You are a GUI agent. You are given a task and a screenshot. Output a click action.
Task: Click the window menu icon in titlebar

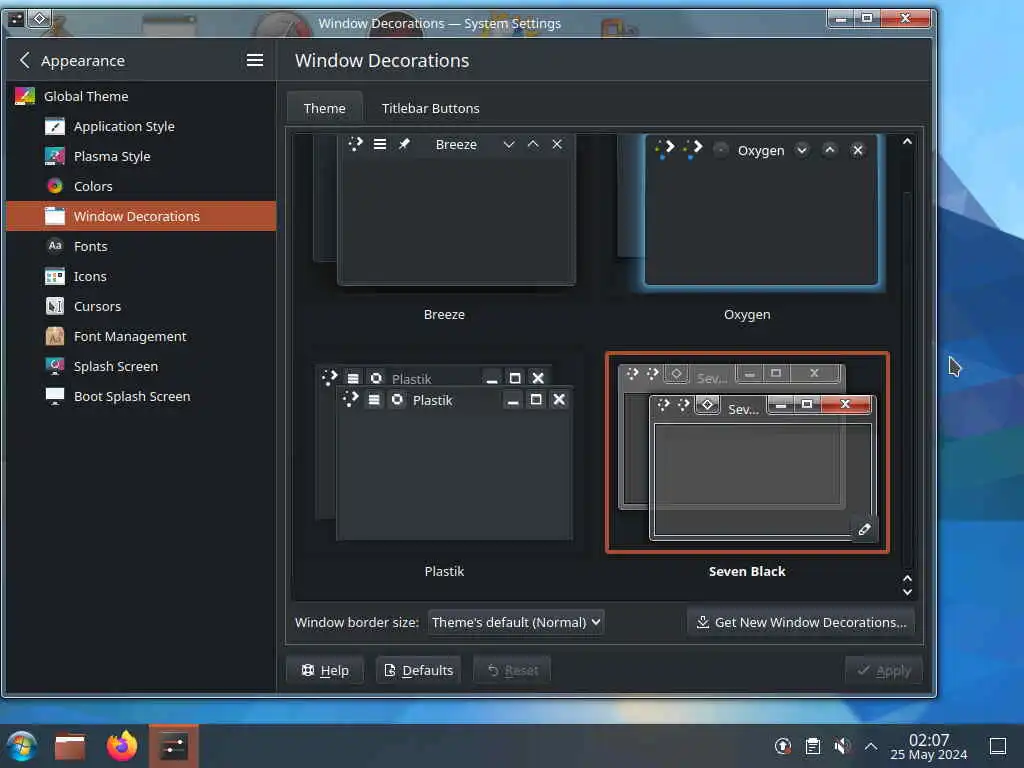(16, 19)
